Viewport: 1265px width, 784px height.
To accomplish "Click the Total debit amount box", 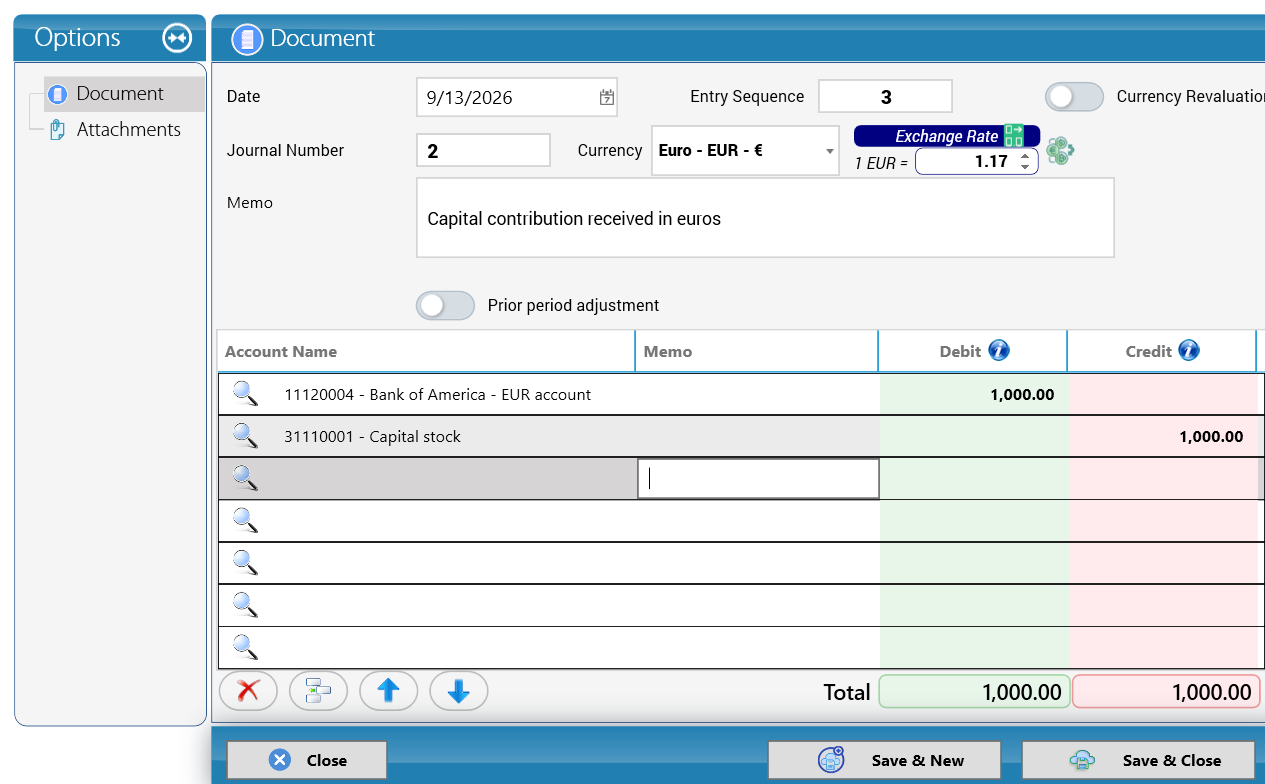I will [x=974, y=692].
